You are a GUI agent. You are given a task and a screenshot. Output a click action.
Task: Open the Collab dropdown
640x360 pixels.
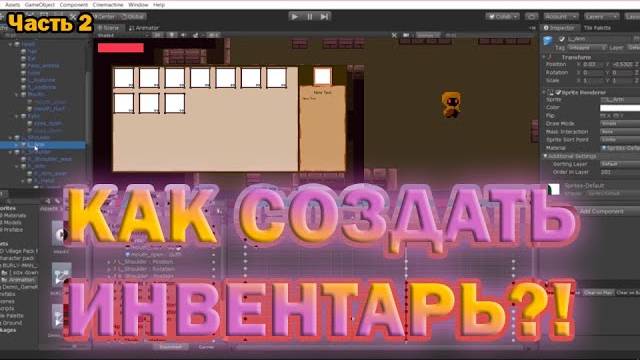(x=502, y=17)
